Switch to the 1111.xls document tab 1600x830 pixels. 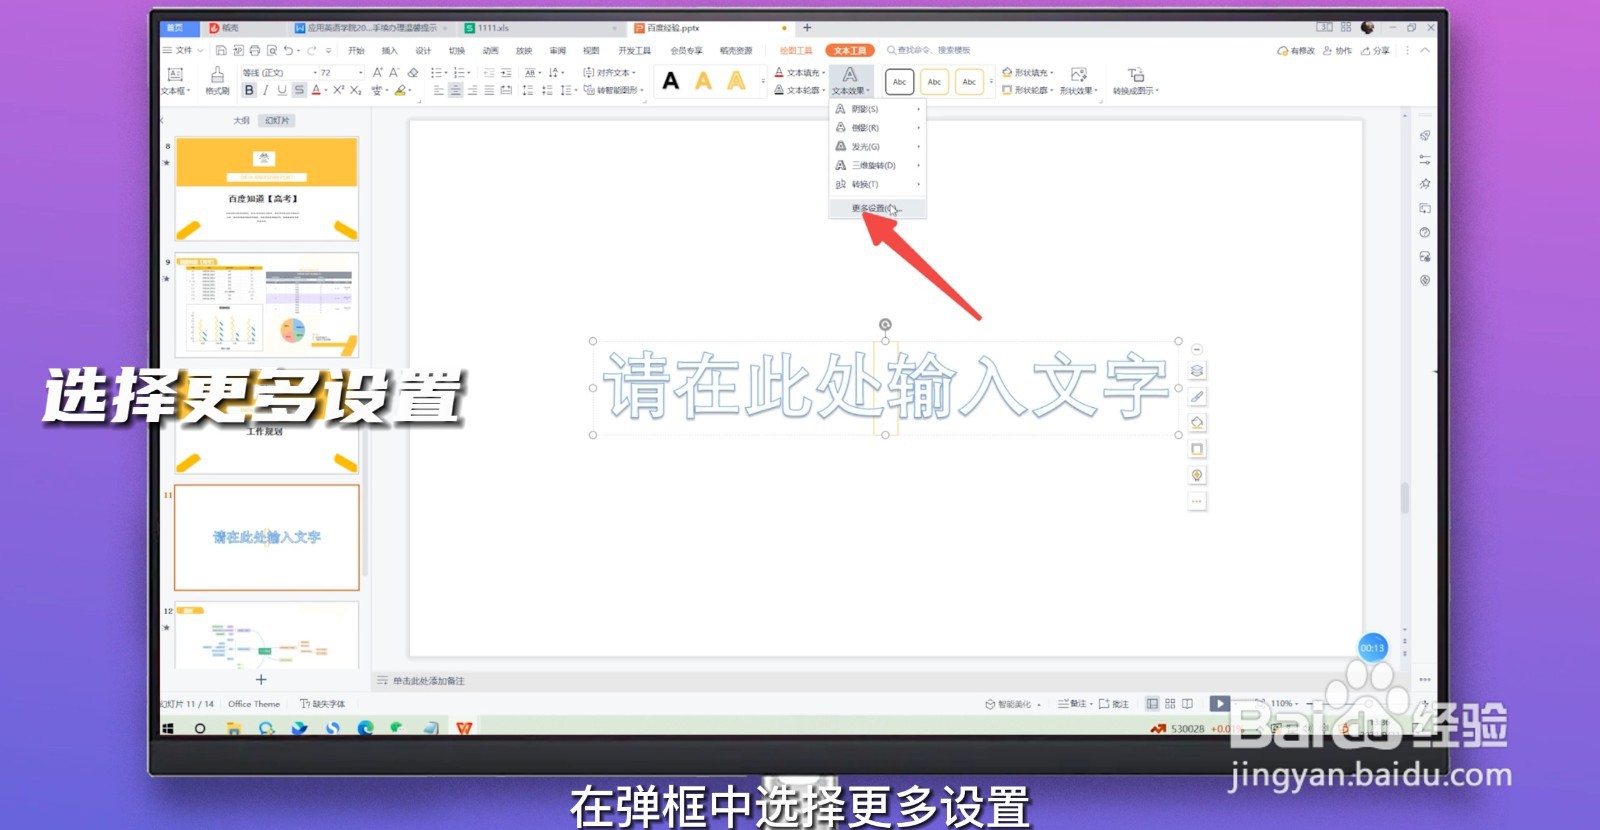(x=540, y=28)
